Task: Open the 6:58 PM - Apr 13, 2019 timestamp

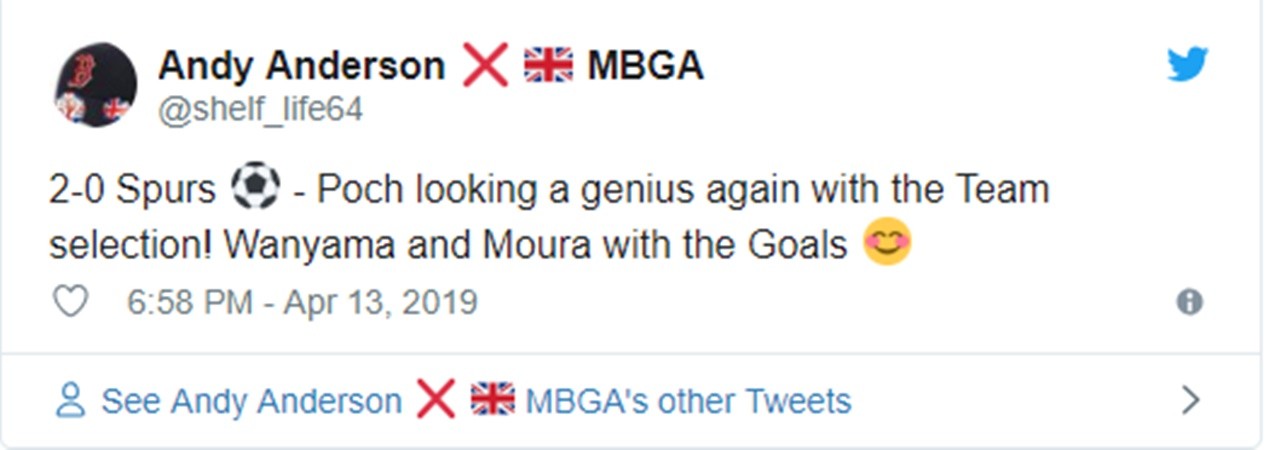Action: point(302,302)
